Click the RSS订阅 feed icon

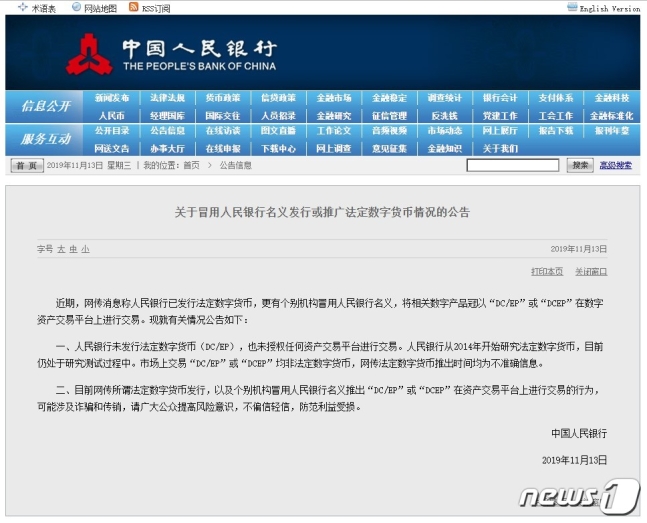click(134, 7)
